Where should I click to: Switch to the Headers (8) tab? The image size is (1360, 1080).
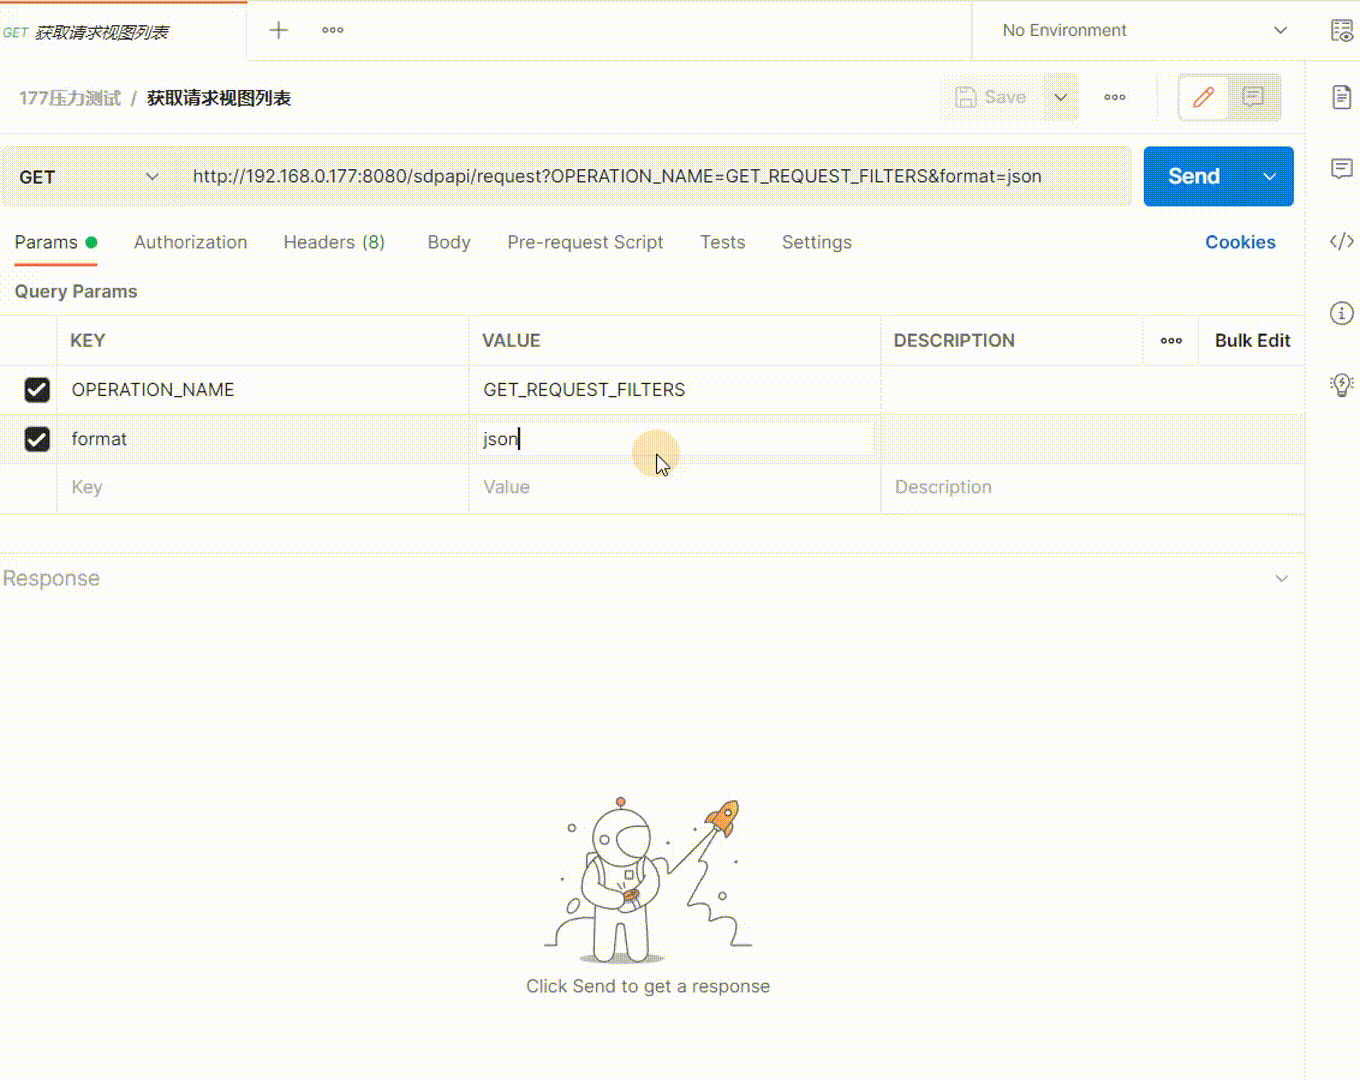pyautogui.click(x=334, y=242)
